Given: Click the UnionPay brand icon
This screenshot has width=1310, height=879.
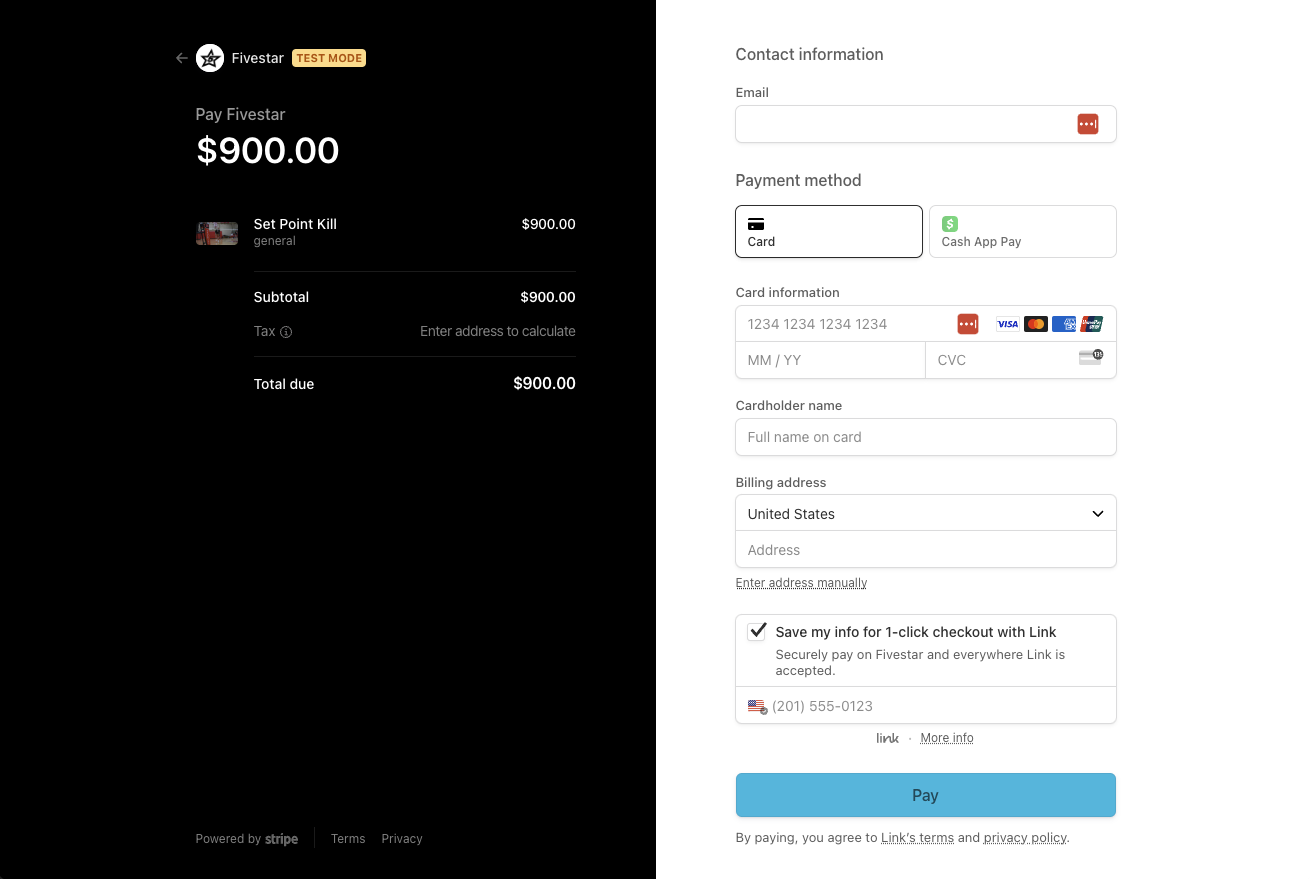Looking at the screenshot, I should (1091, 324).
